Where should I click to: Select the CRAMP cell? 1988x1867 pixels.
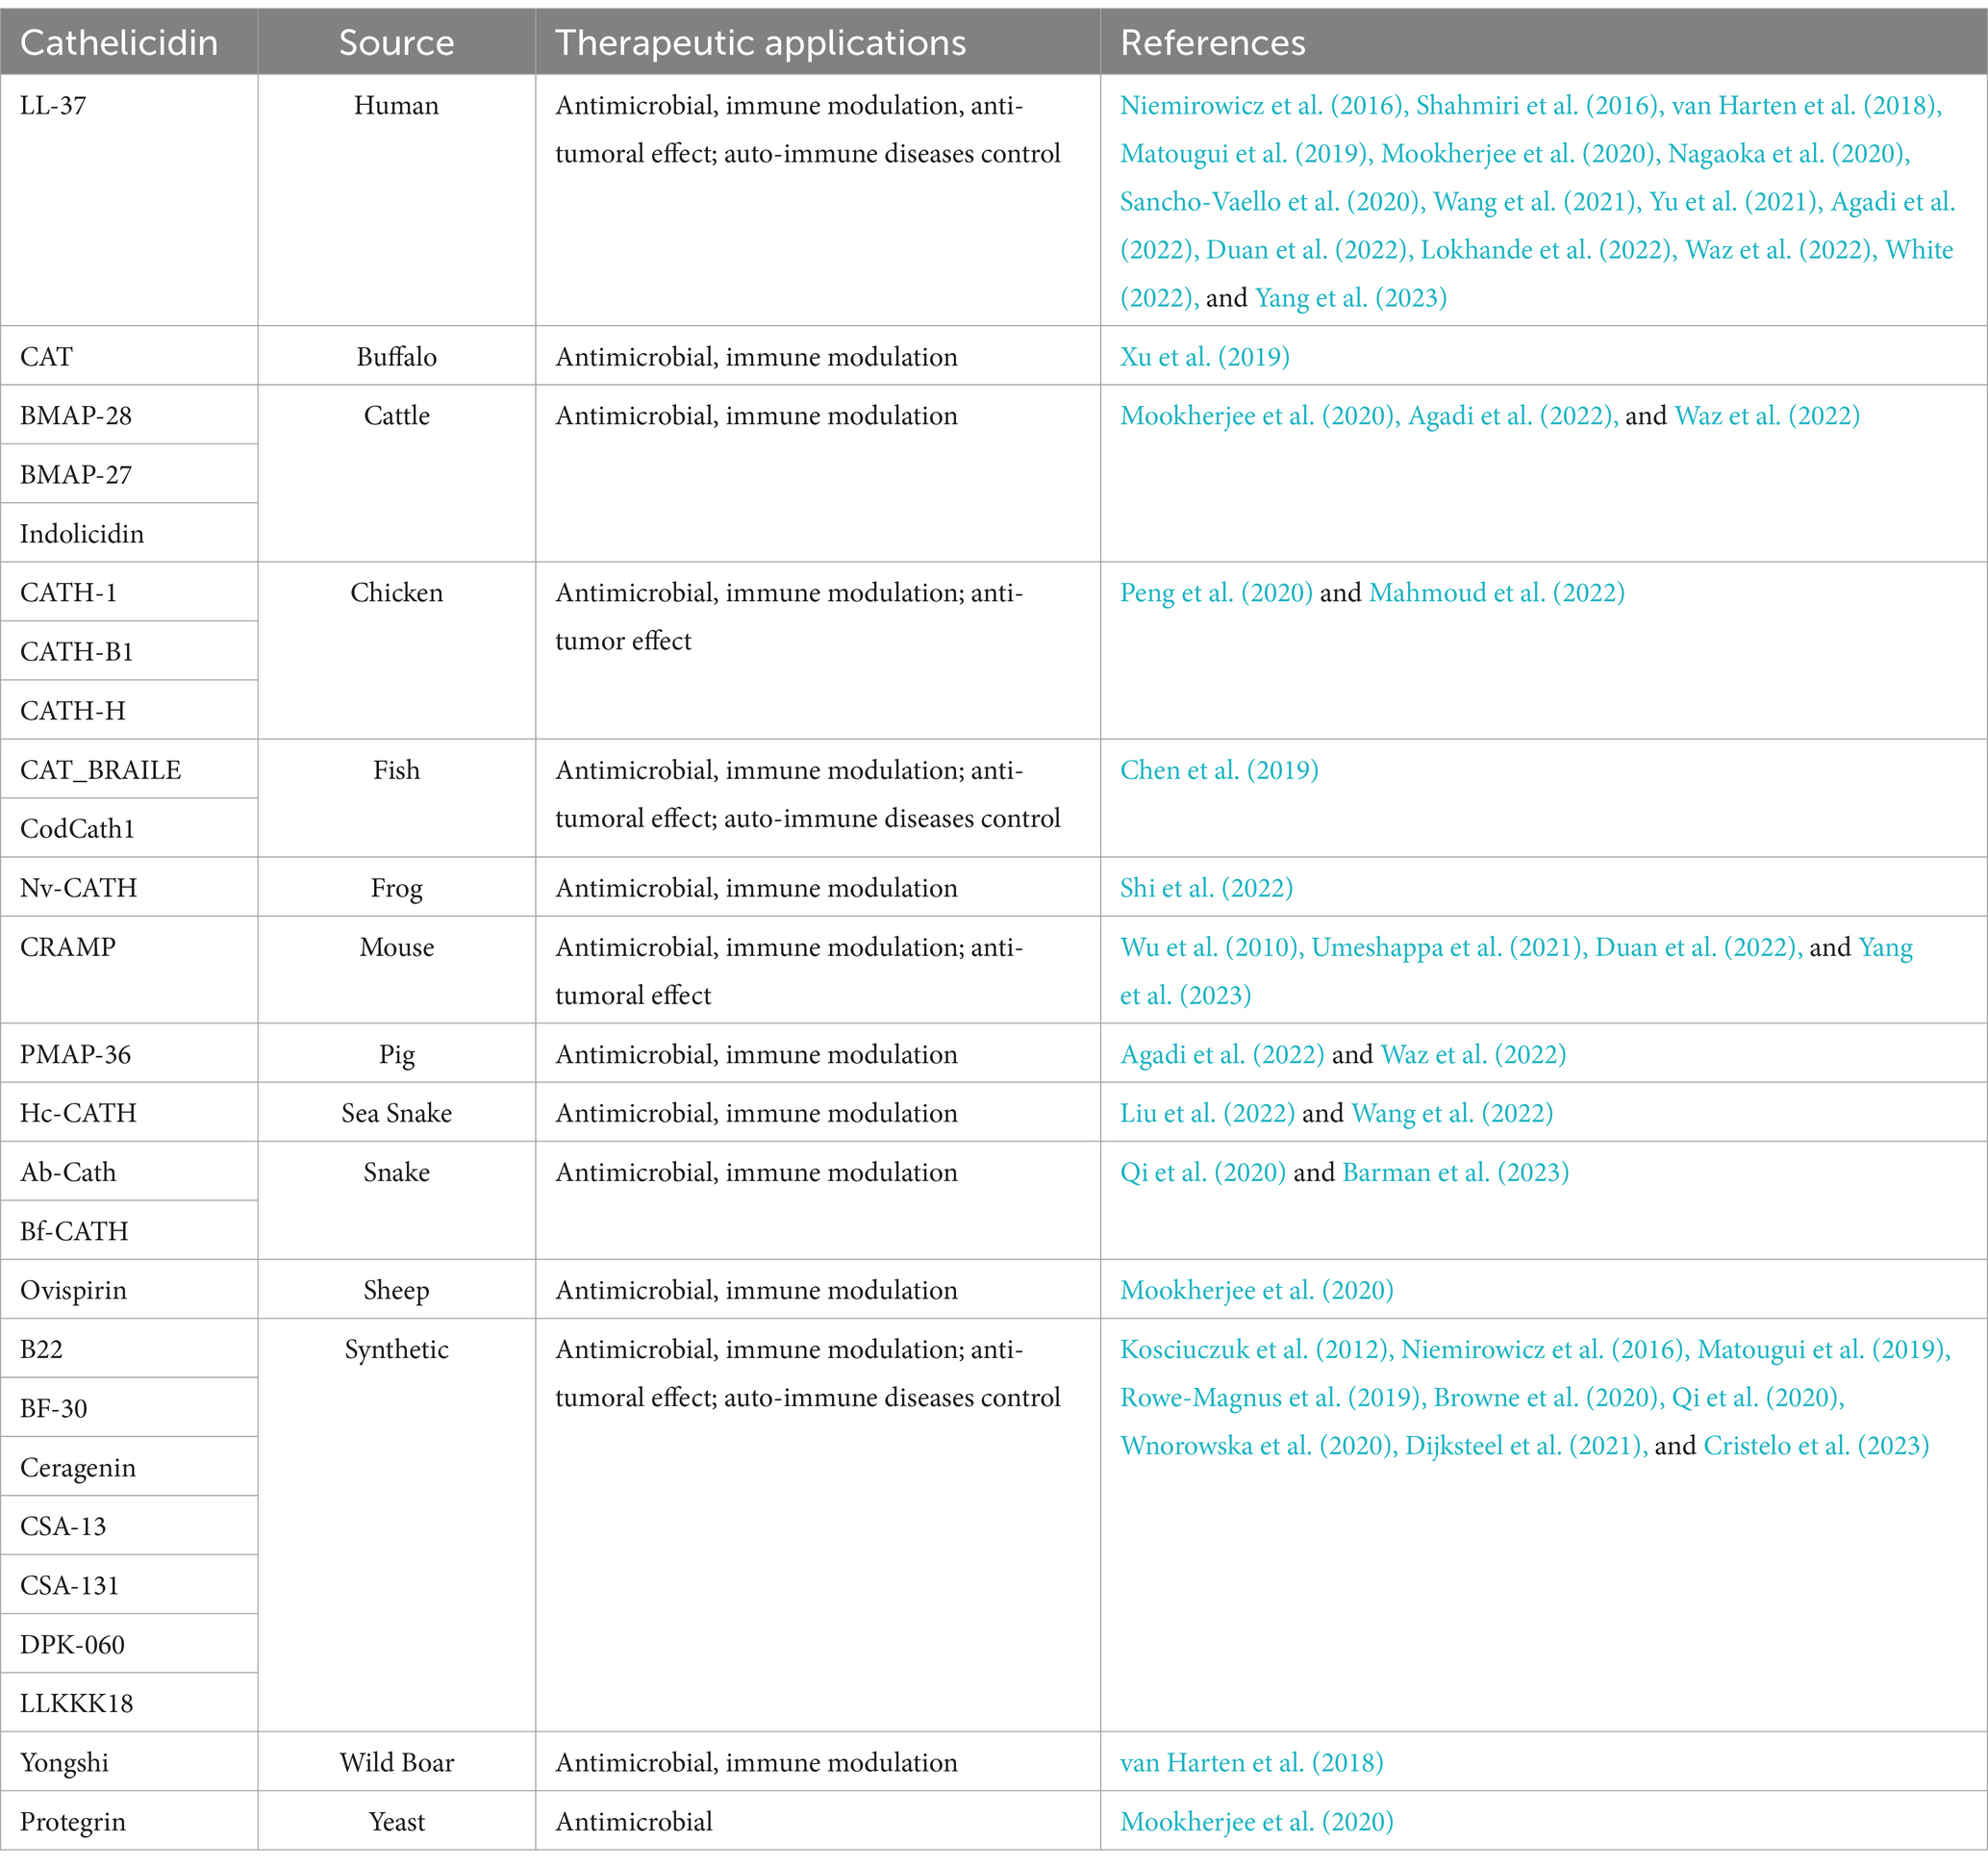click(x=129, y=970)
